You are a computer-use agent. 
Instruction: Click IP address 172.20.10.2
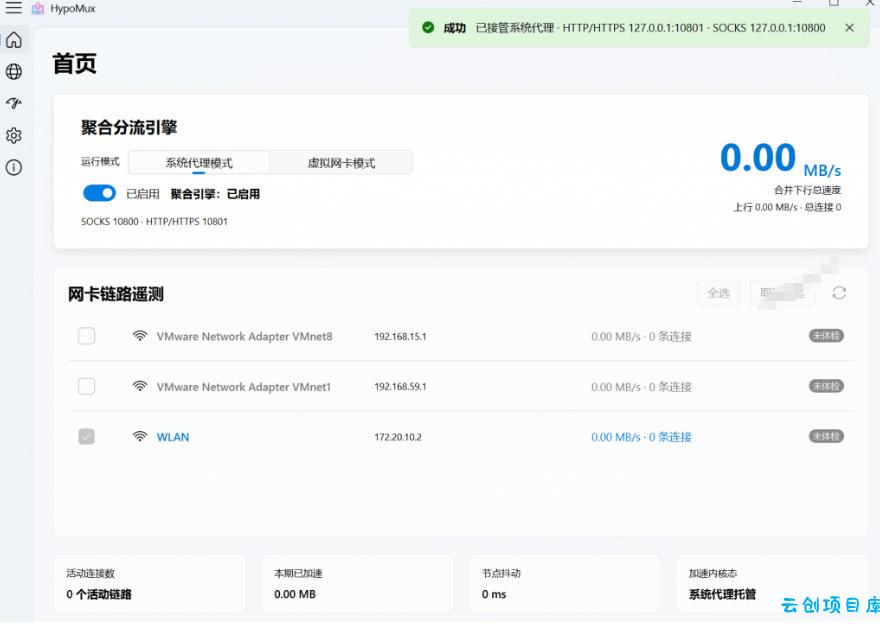click(398, 437)
